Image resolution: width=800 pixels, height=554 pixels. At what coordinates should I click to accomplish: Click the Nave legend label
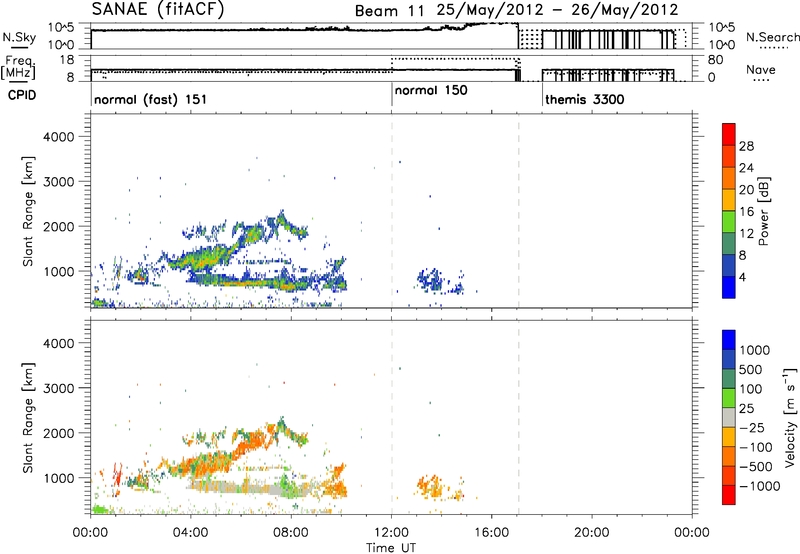[761, 70]
